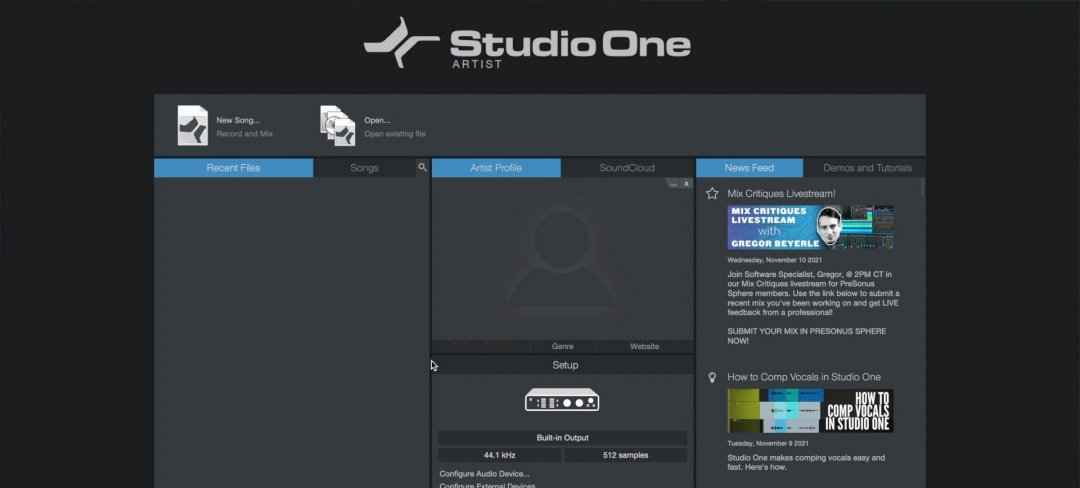
Task: Click the Built-in Output device field
Action: [562, 438]
